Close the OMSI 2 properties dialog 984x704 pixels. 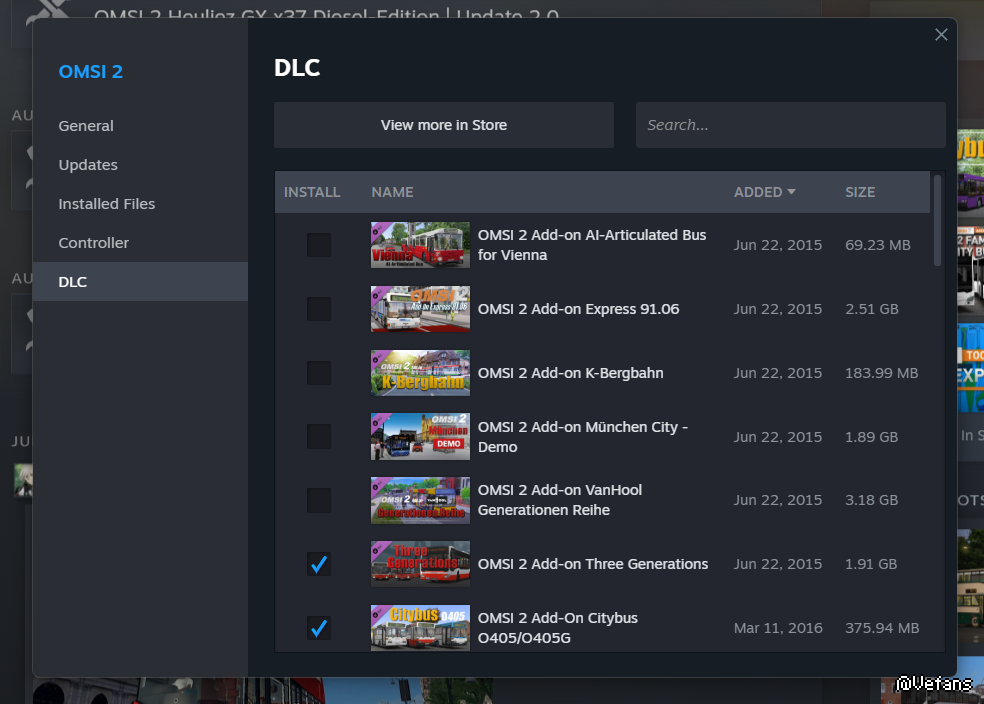[x=941, y=35]
